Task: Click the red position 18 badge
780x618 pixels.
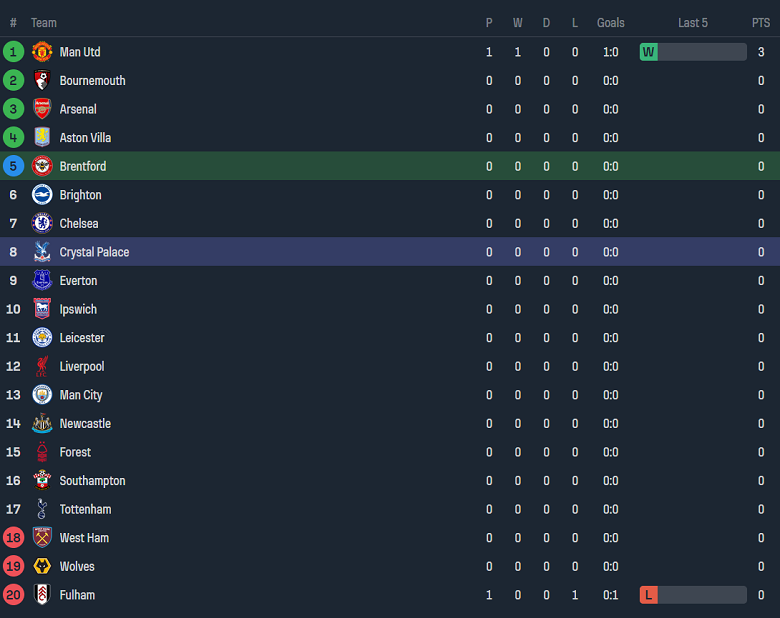Action: (13, 538)
